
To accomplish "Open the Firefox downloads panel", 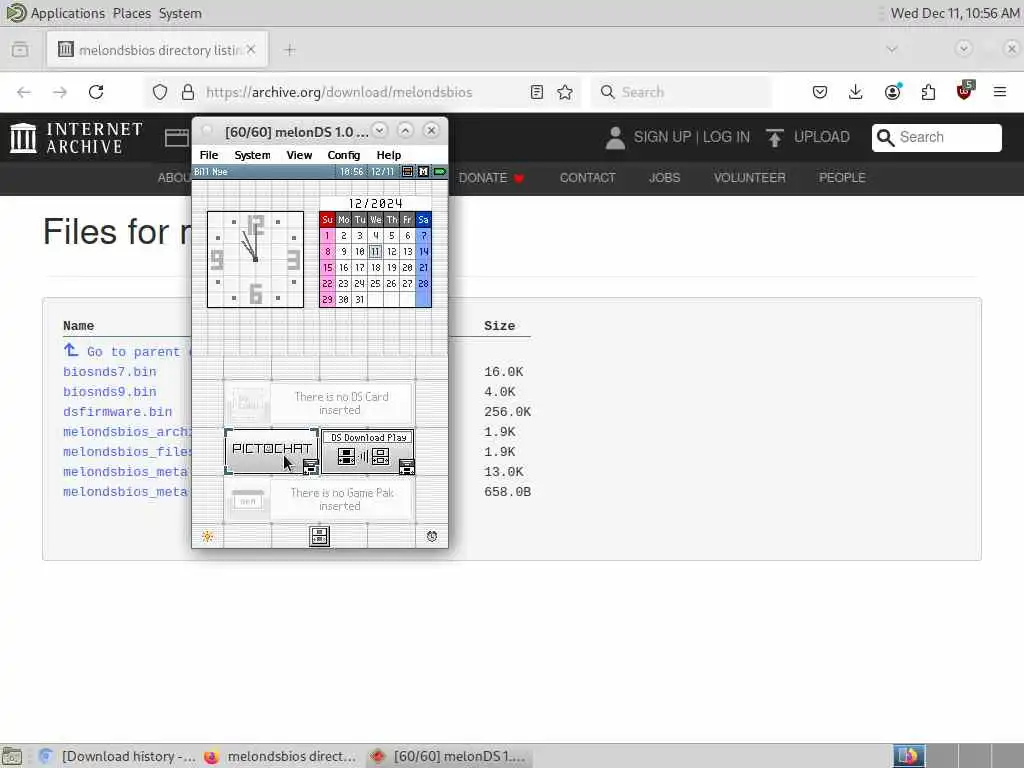I will tap(856, 92).
